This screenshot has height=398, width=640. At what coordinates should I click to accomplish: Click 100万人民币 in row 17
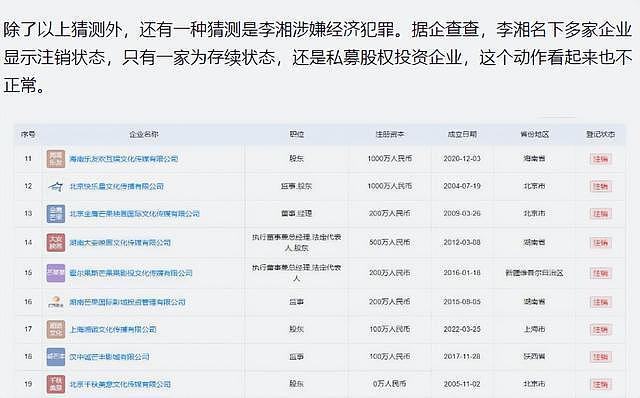tap(390, 329)
